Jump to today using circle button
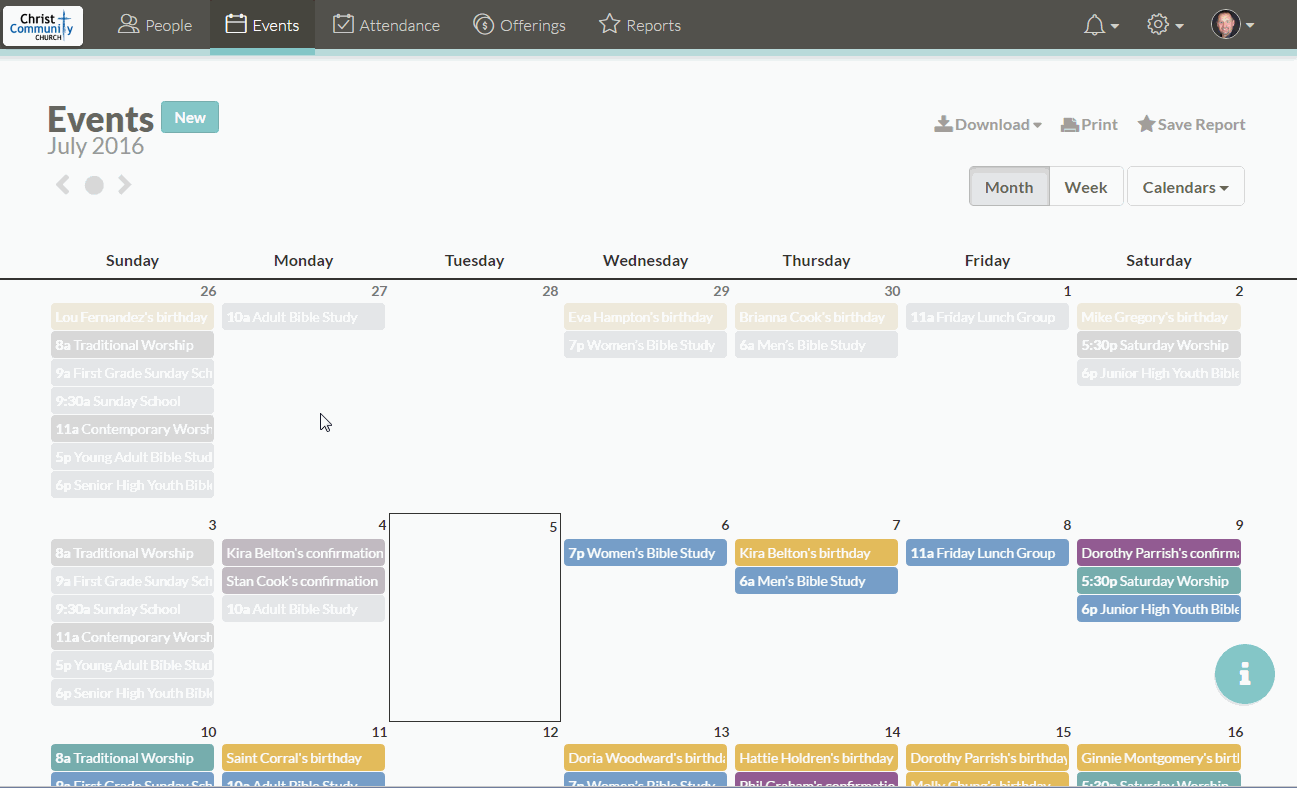This screenshot has height=788, width=1297. point(94,185)
